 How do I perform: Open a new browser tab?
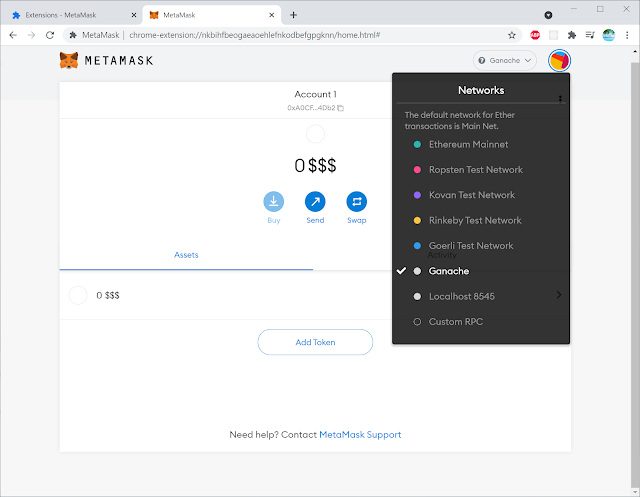(293, 15)
